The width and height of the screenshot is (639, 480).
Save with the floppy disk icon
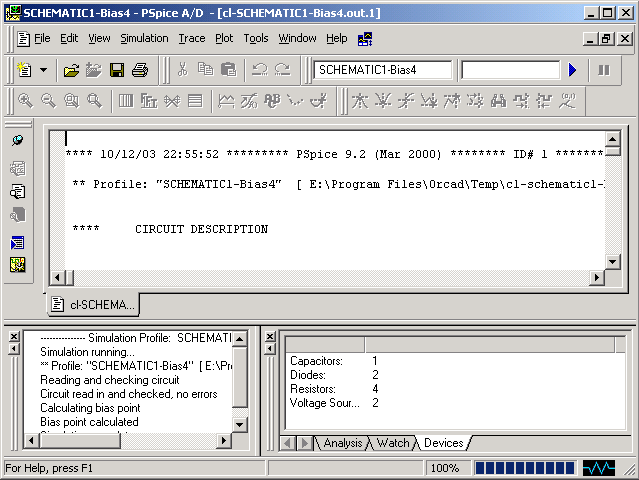click(117, 70)
